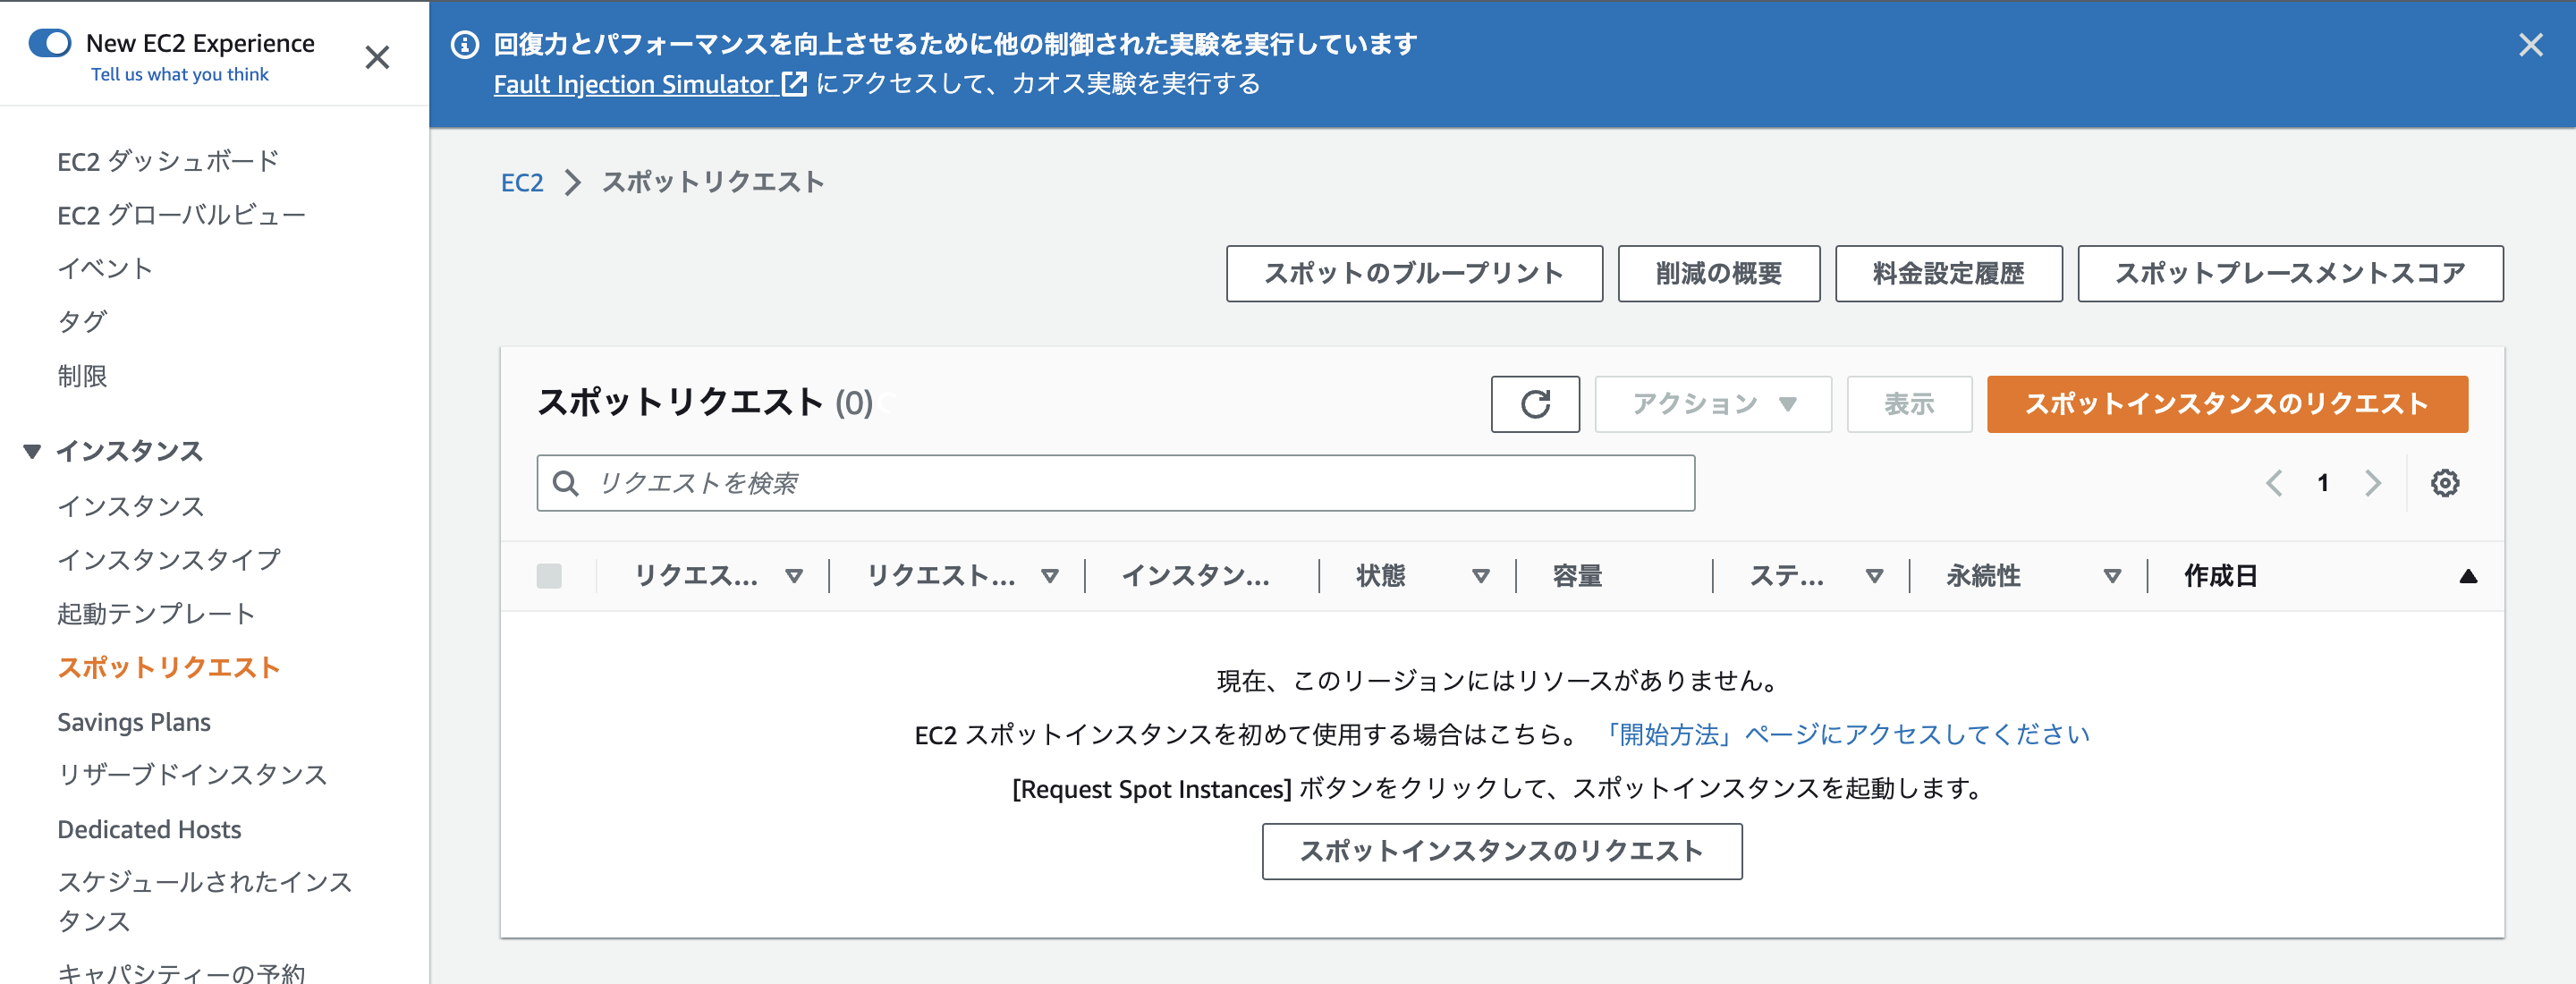The height and width of the screenshot is (984, 2576).
Task: Select 起動テンプレート in sidebar
Action: [156, 614]
